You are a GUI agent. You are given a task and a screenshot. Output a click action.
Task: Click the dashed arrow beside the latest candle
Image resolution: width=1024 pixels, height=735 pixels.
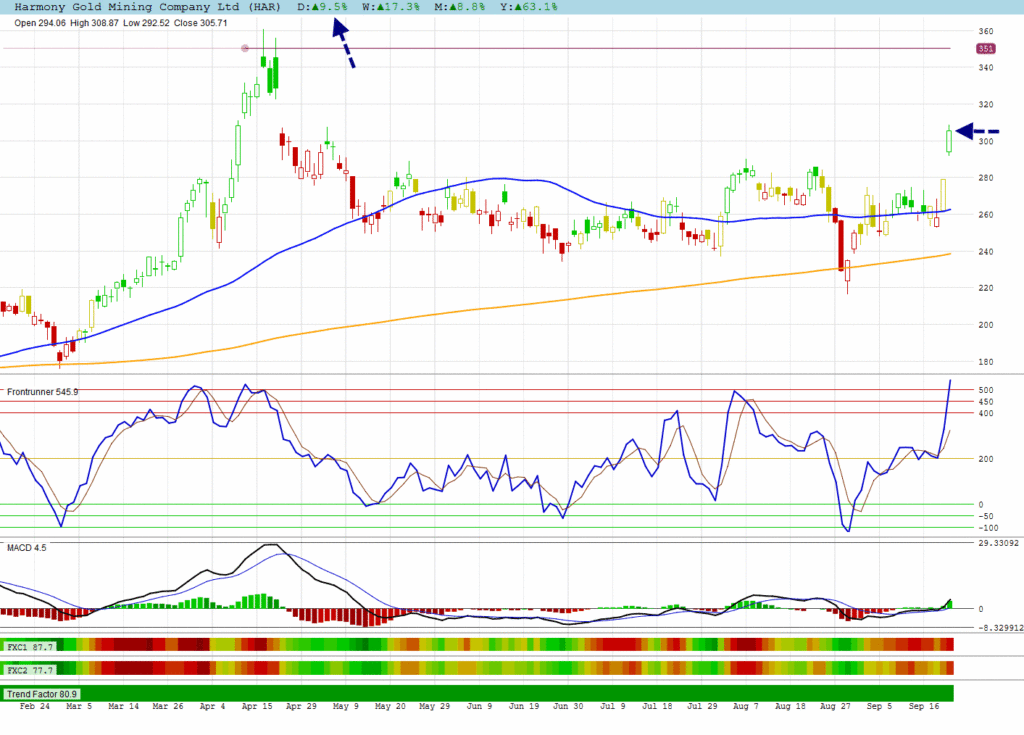pos(978,131)
